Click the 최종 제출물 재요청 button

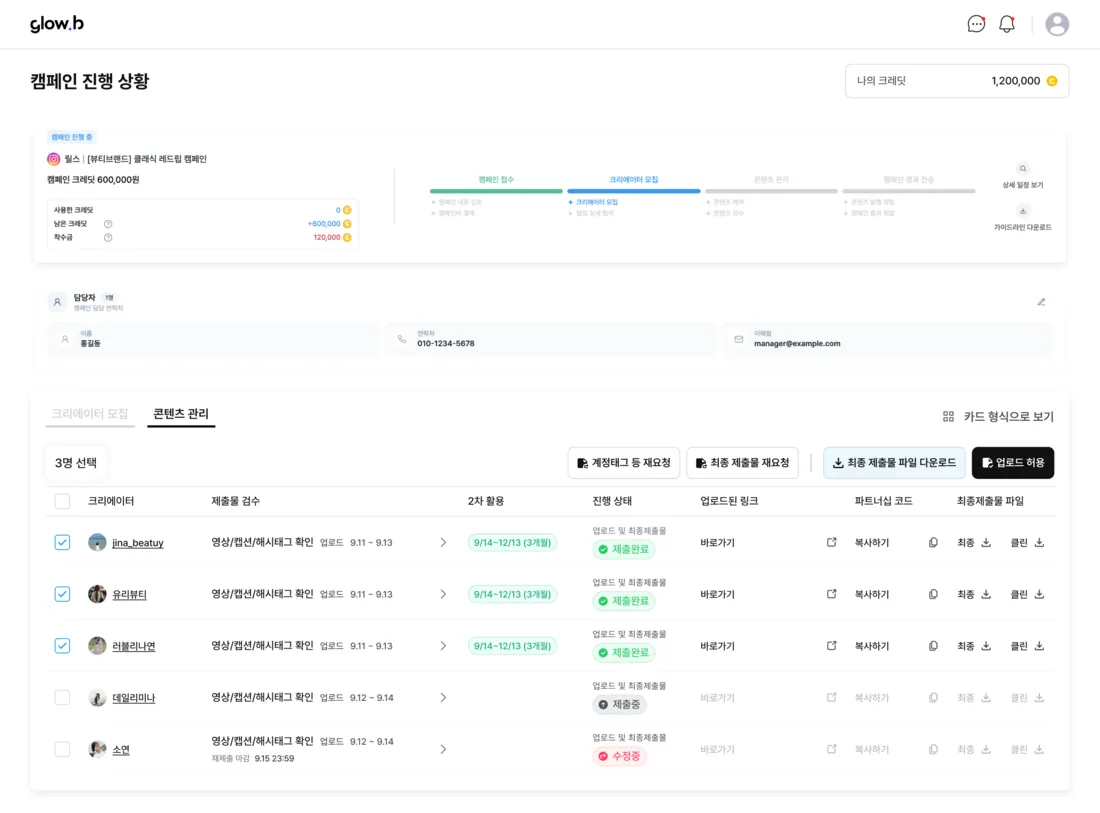click(x=742, y=463)
